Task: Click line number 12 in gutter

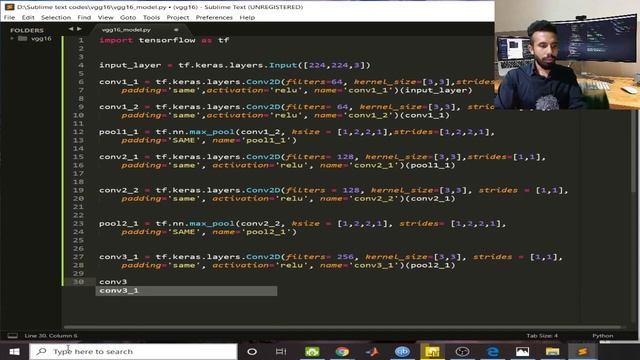Action: (79, 132)
